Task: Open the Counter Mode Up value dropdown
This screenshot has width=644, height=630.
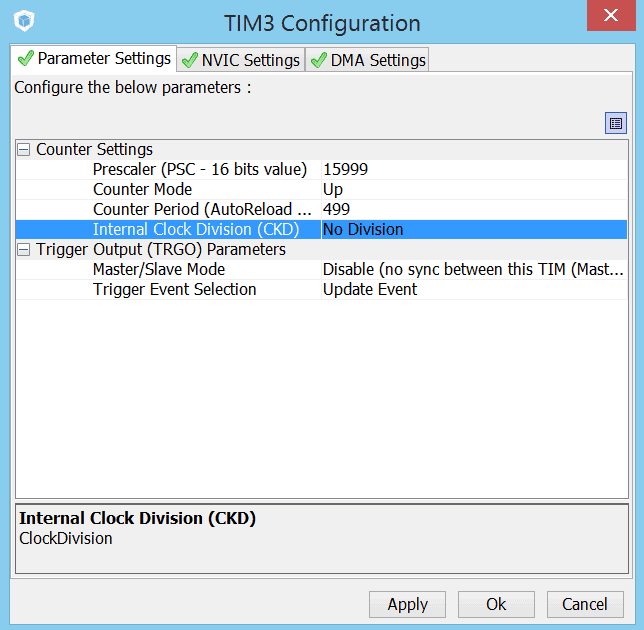Action: pos(473,190)
